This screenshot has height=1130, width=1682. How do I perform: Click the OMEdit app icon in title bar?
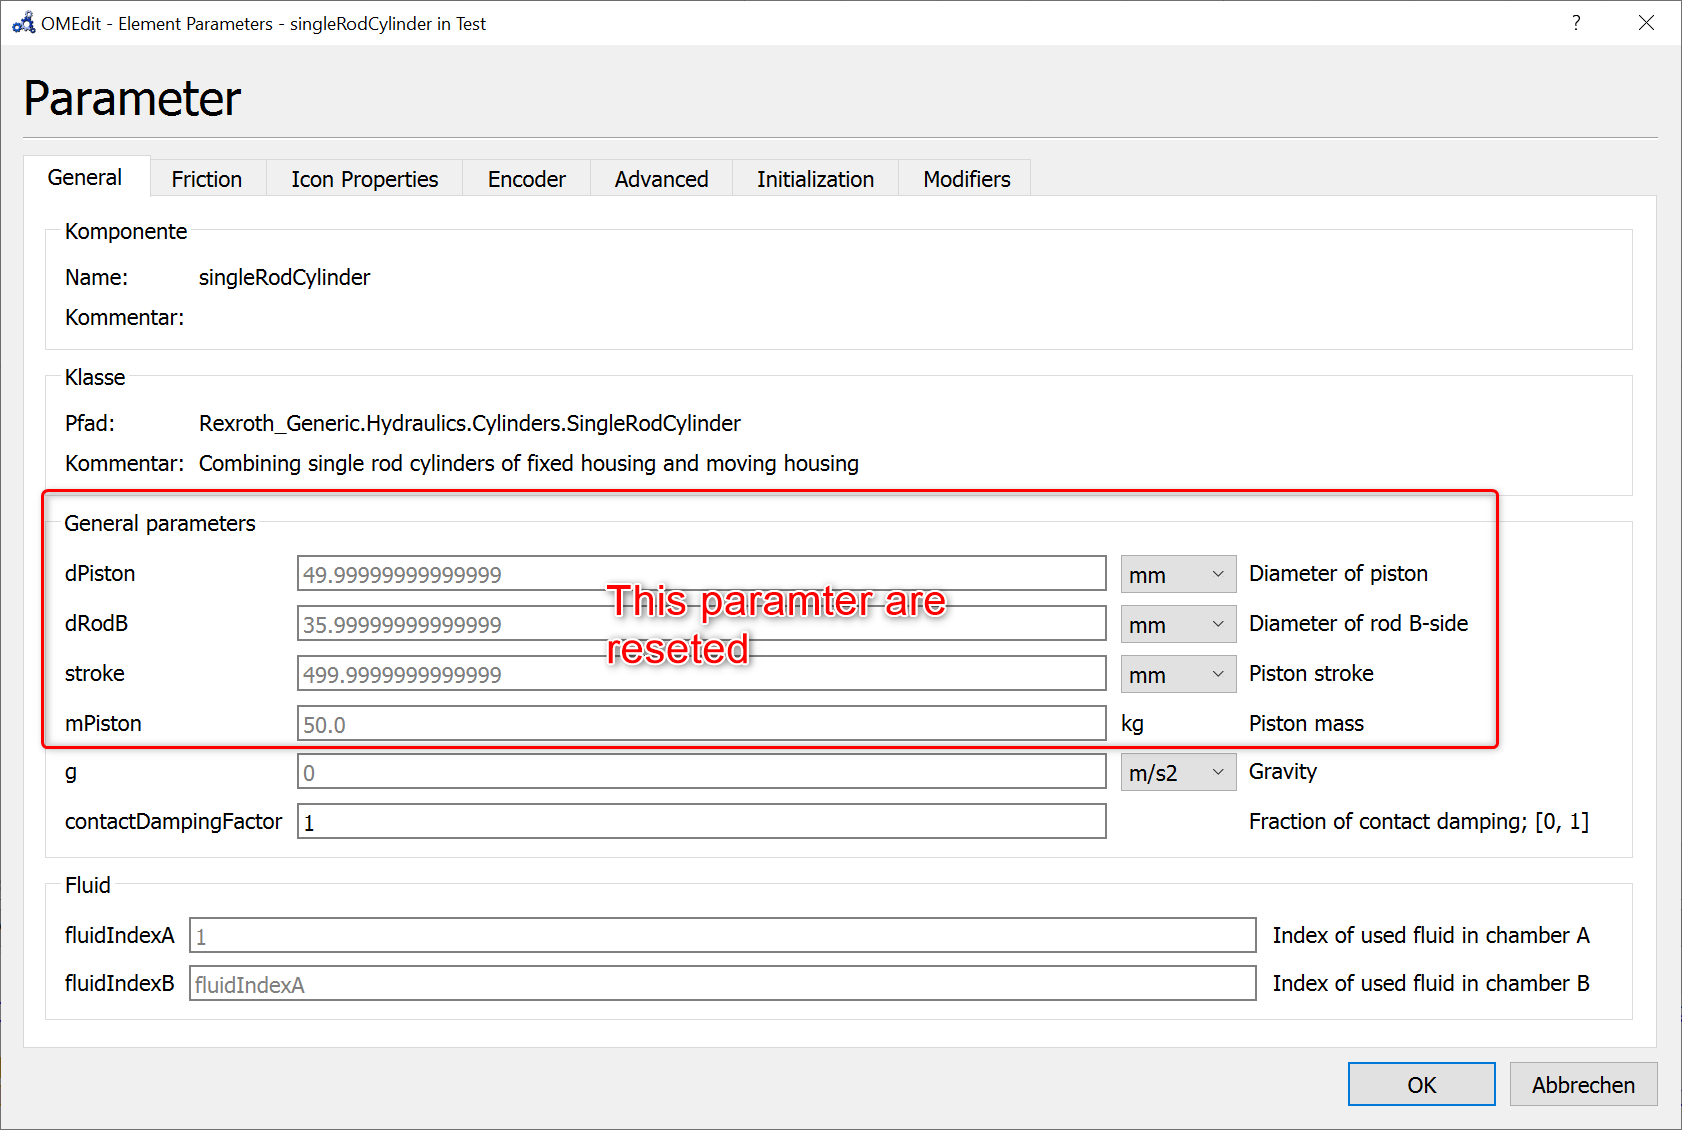(x=23, y=23)
